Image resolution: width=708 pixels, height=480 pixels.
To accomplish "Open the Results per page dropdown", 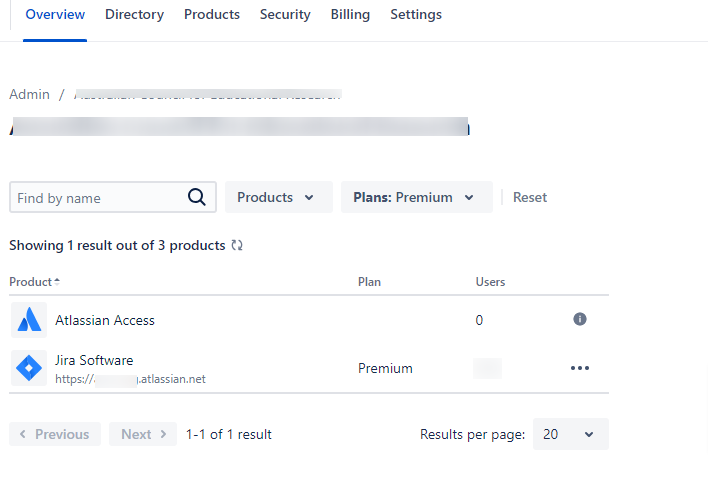I will [571, 434].
